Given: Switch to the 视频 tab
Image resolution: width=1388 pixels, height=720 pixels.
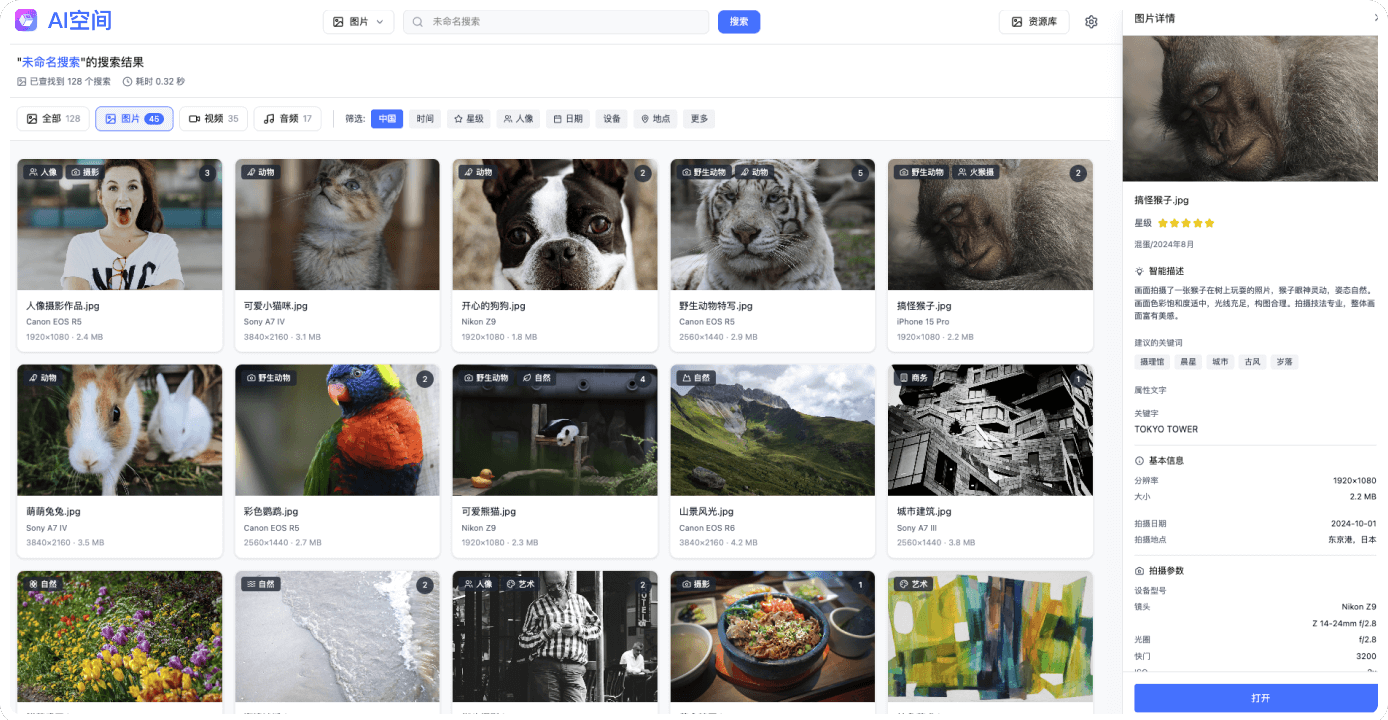Looking at the screenshot, I should click(213, 119).
